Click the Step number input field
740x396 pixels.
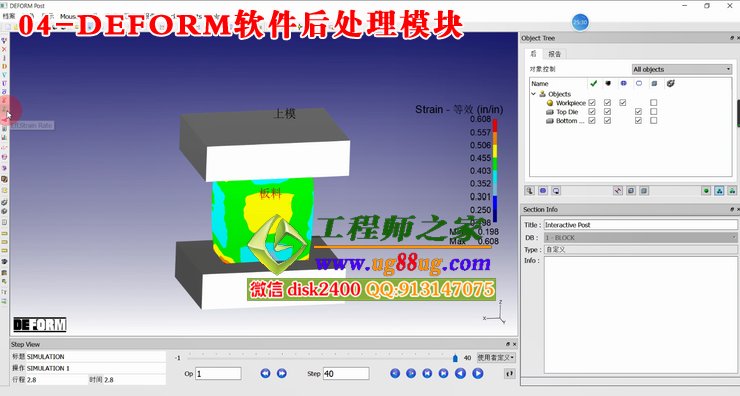coord(345,373)
